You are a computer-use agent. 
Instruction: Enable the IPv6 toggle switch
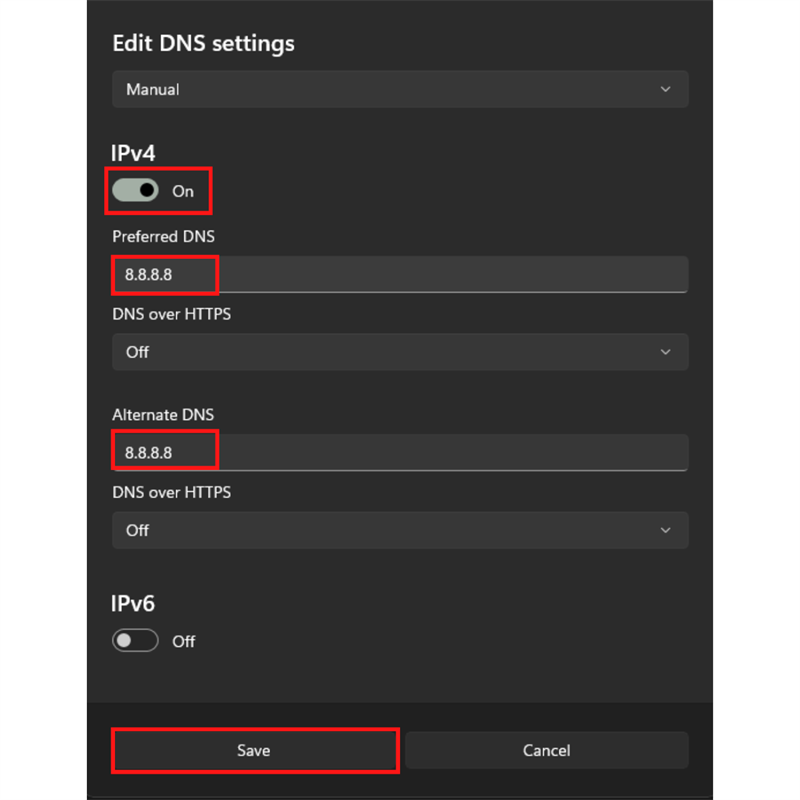(135, 641)
